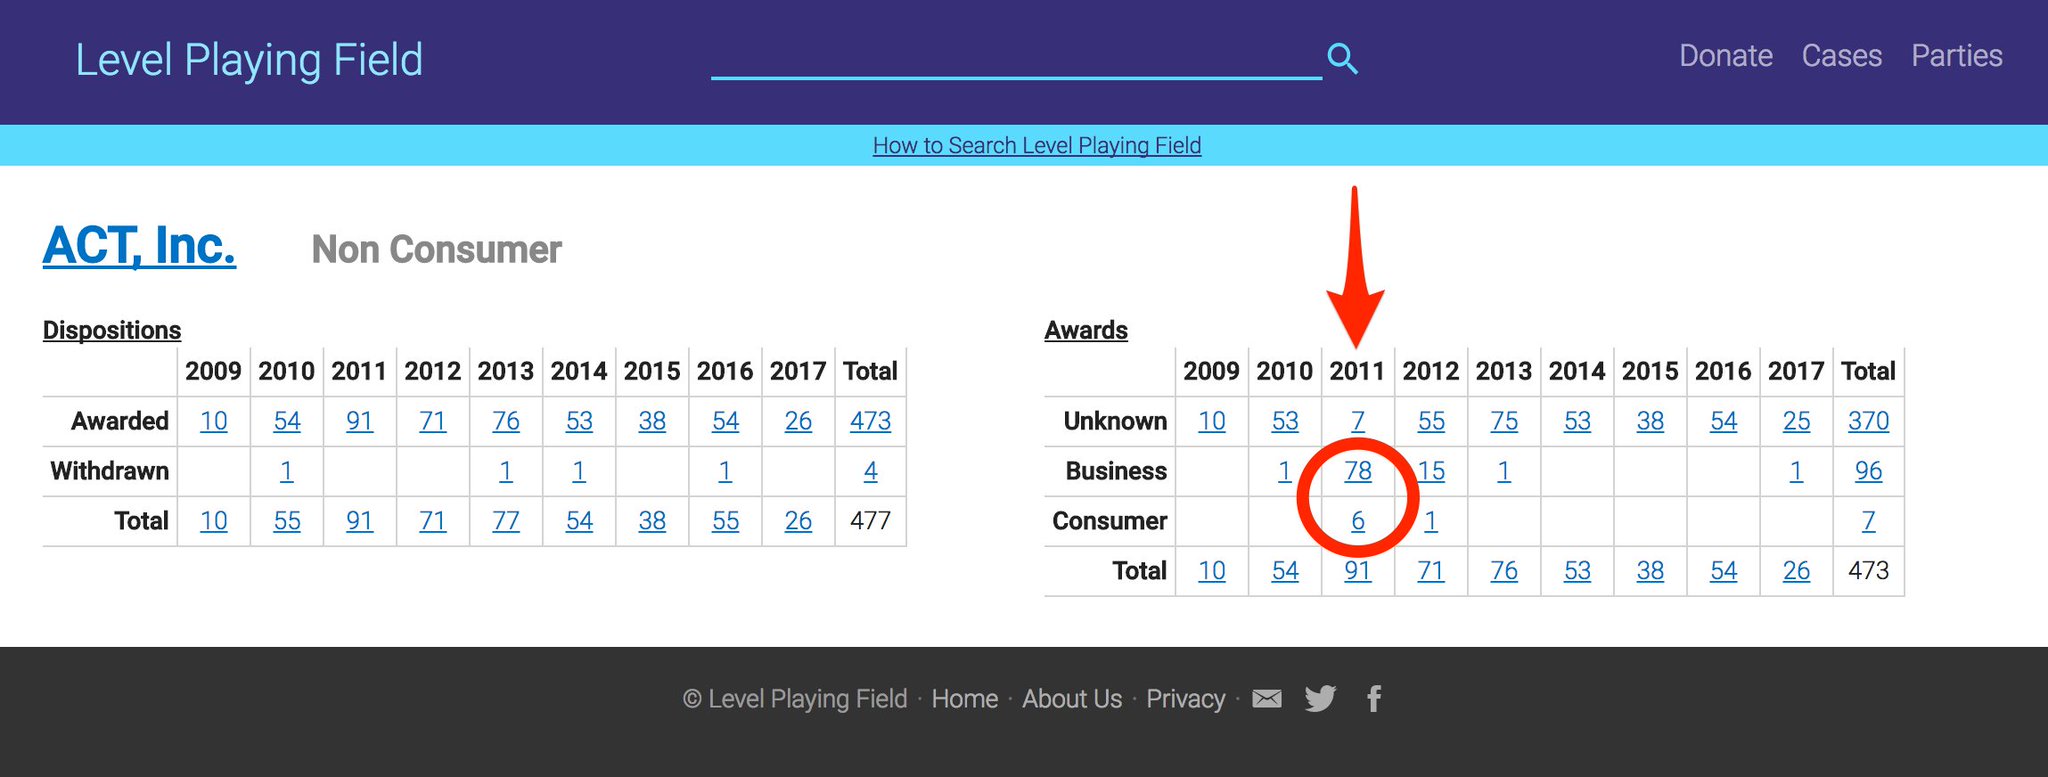
Task: Open Business 2013 count in Awards table
Action: pyautogui.click(x=1504, y=471)
